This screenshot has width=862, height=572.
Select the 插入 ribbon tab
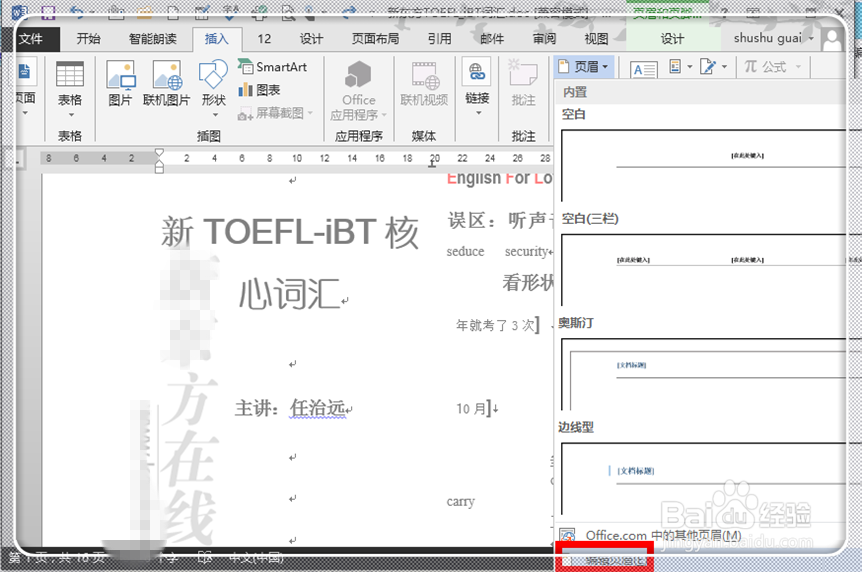(217, 38)
